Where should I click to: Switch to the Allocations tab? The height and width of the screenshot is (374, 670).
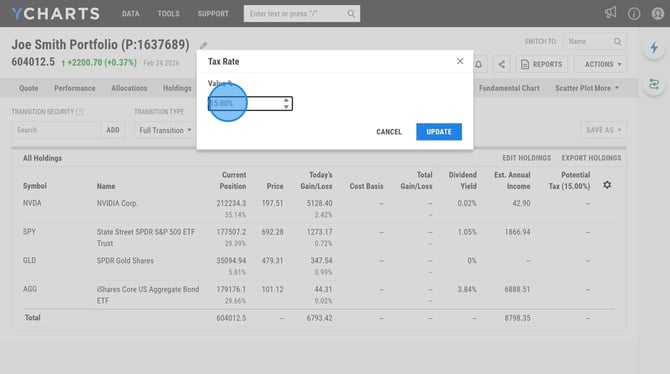click(x=129, y=88)
